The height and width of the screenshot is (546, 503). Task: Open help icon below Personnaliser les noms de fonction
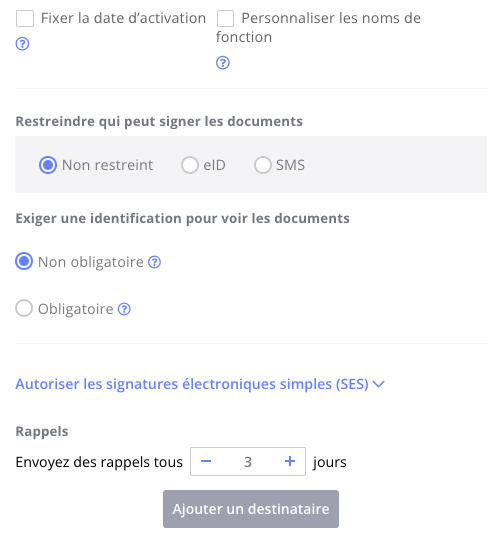click(x=223, y=63)
